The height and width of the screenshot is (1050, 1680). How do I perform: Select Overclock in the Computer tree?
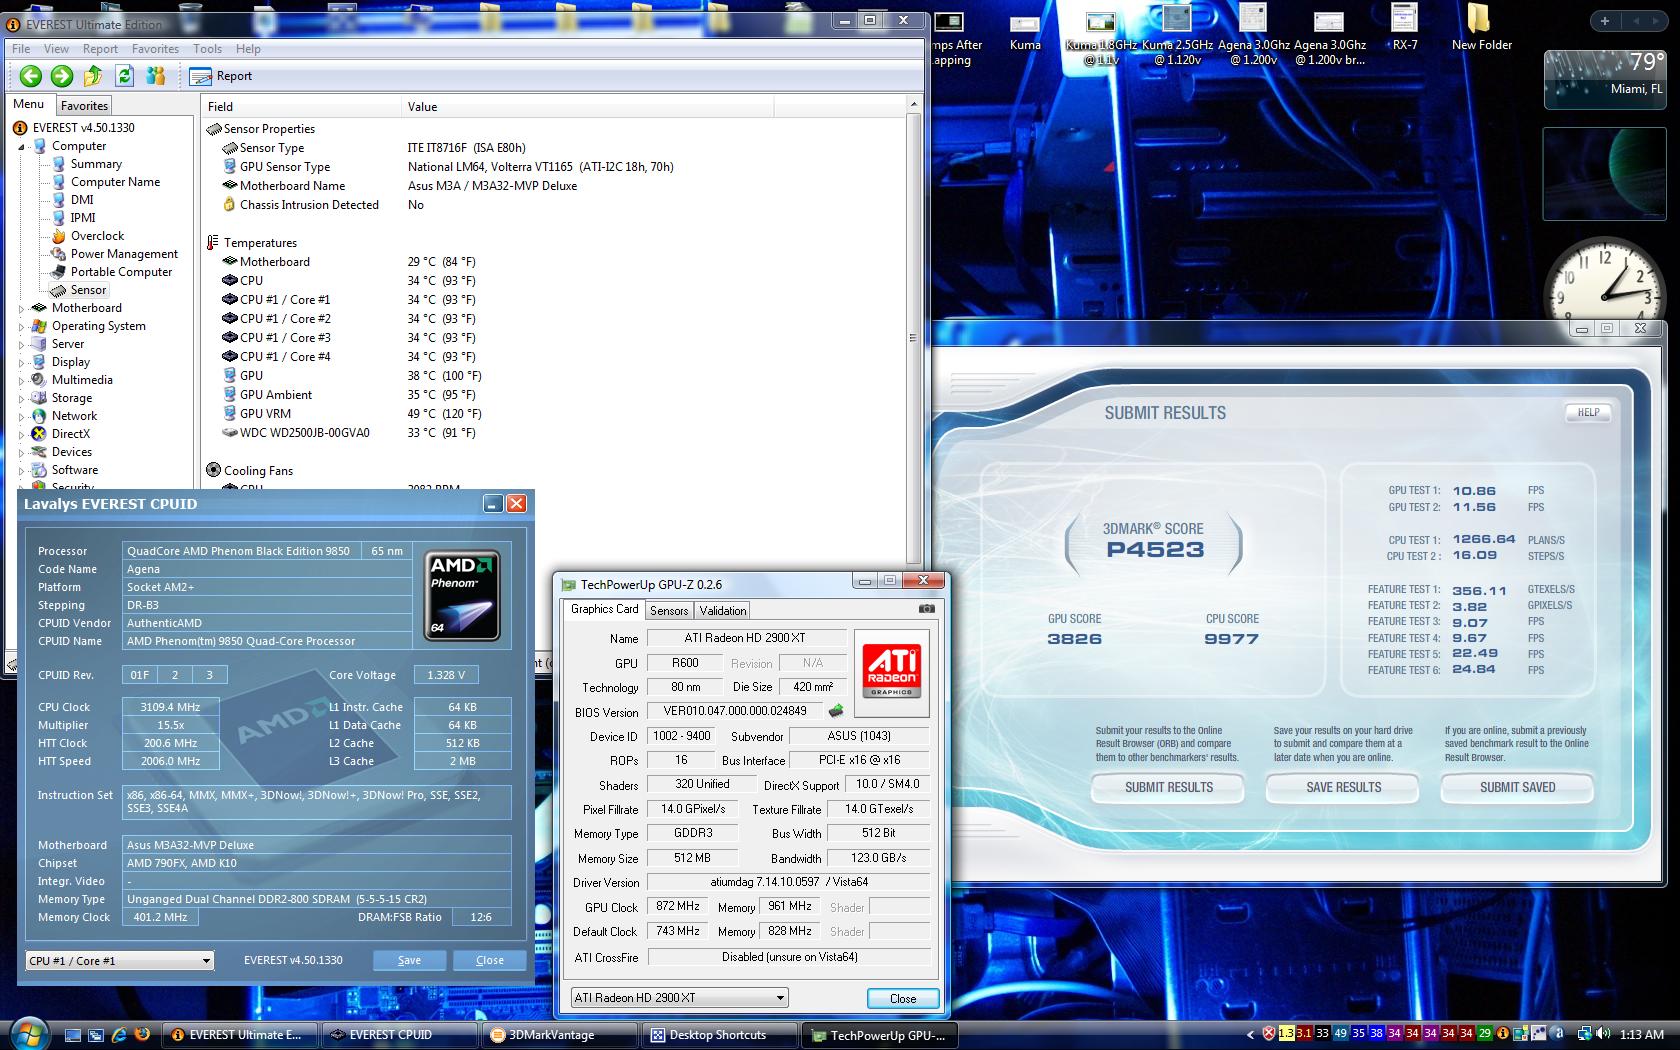tap(97, 236)
